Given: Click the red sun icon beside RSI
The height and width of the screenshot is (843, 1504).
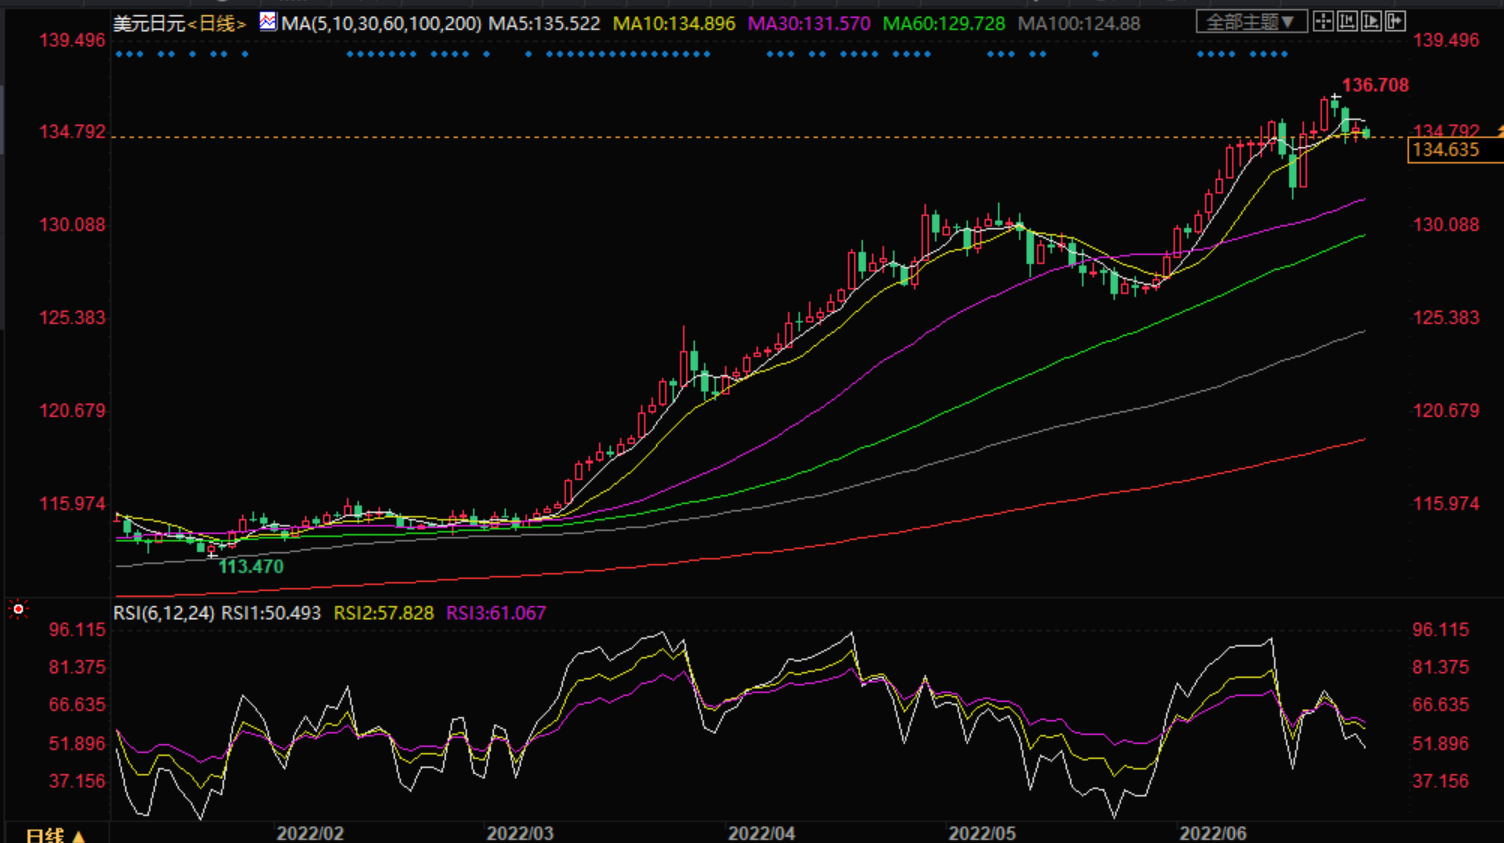Looking at the screenshot, I should pos(18,609).
